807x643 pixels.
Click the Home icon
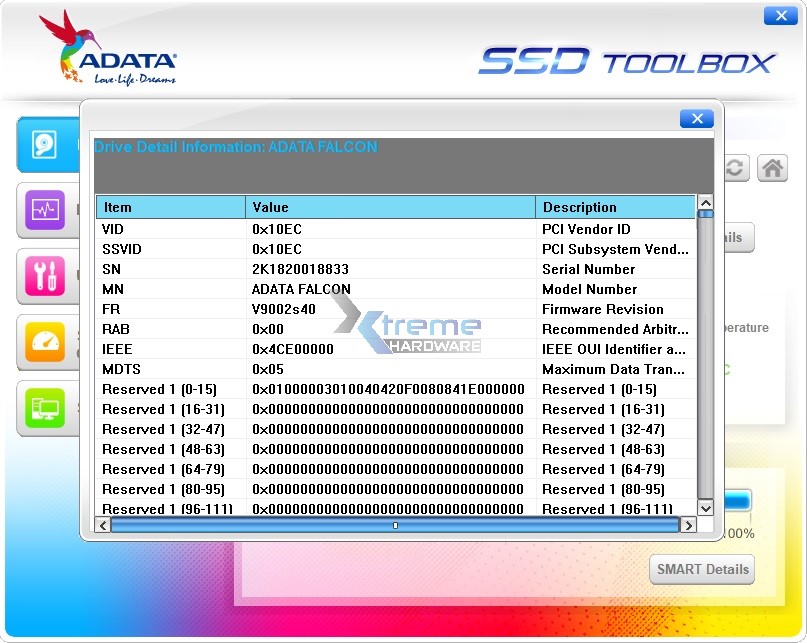coord(771,168)
